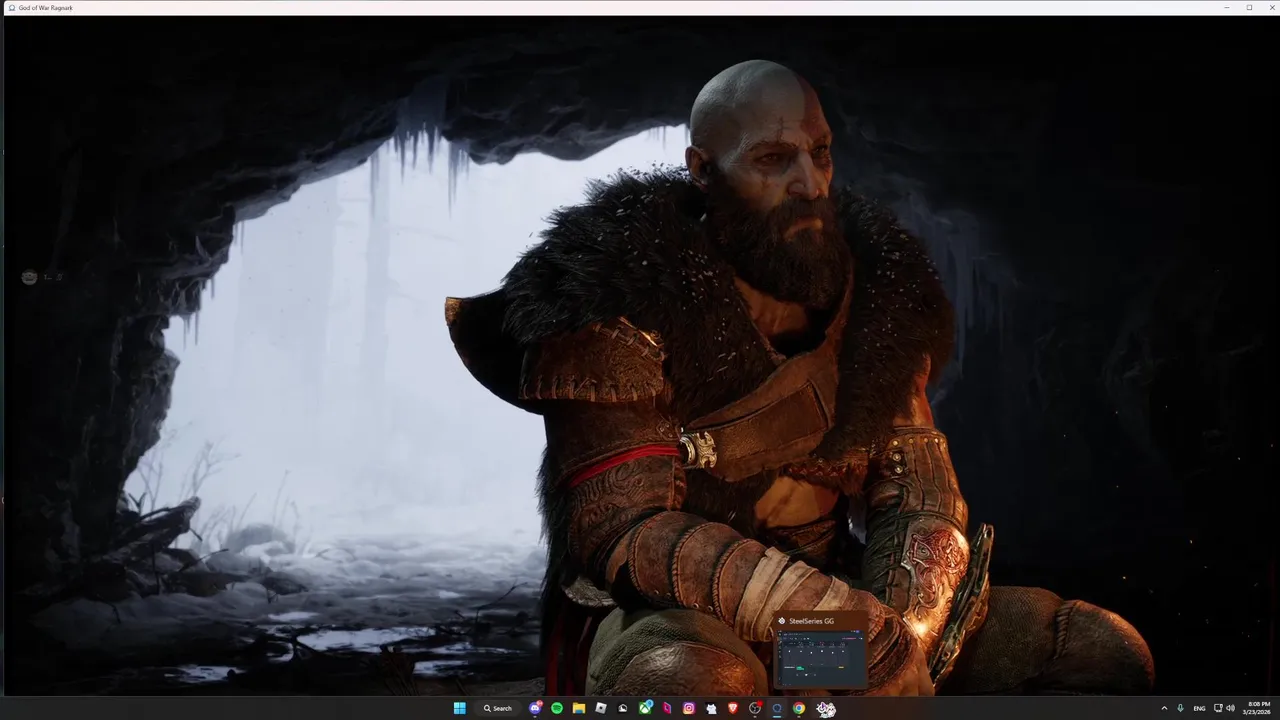Open the Xbox app taskbar icon
The height and width of the screenshot is (720, 1280).
(x=646, y=708)
